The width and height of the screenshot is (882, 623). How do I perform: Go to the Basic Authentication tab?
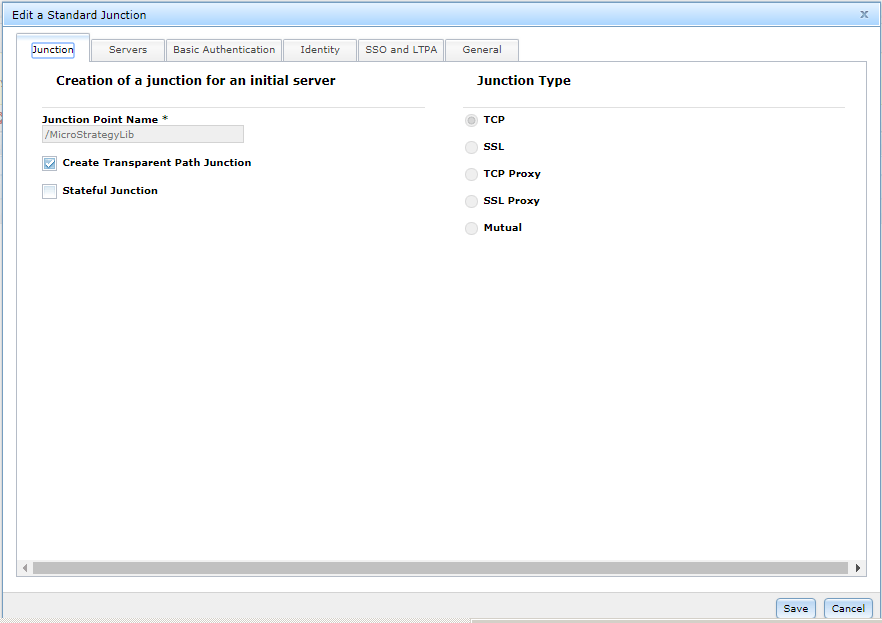tap(224, 50)
